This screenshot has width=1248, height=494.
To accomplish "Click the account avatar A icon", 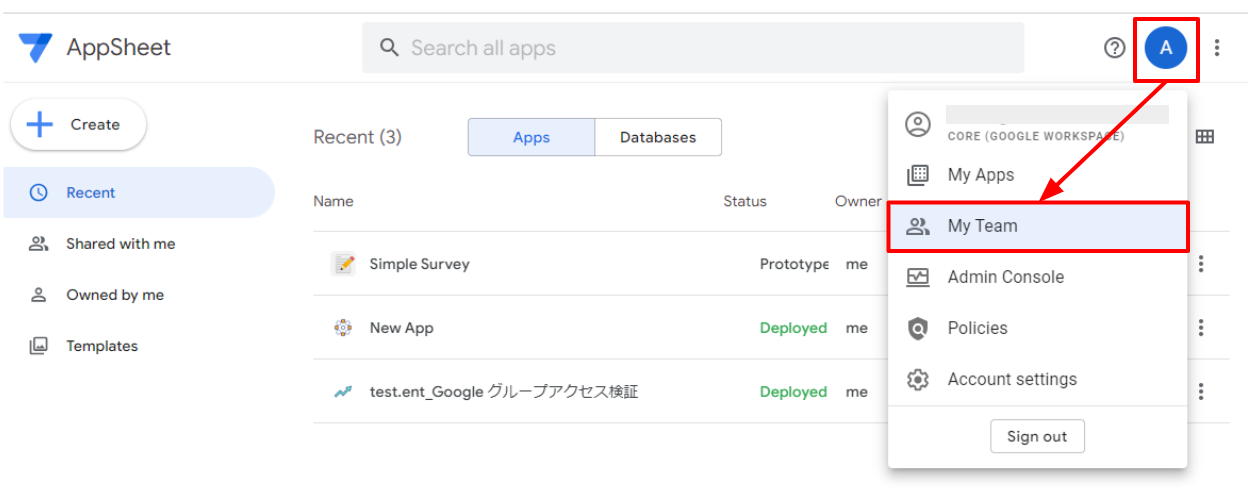I will click(x=1166, y=47).
